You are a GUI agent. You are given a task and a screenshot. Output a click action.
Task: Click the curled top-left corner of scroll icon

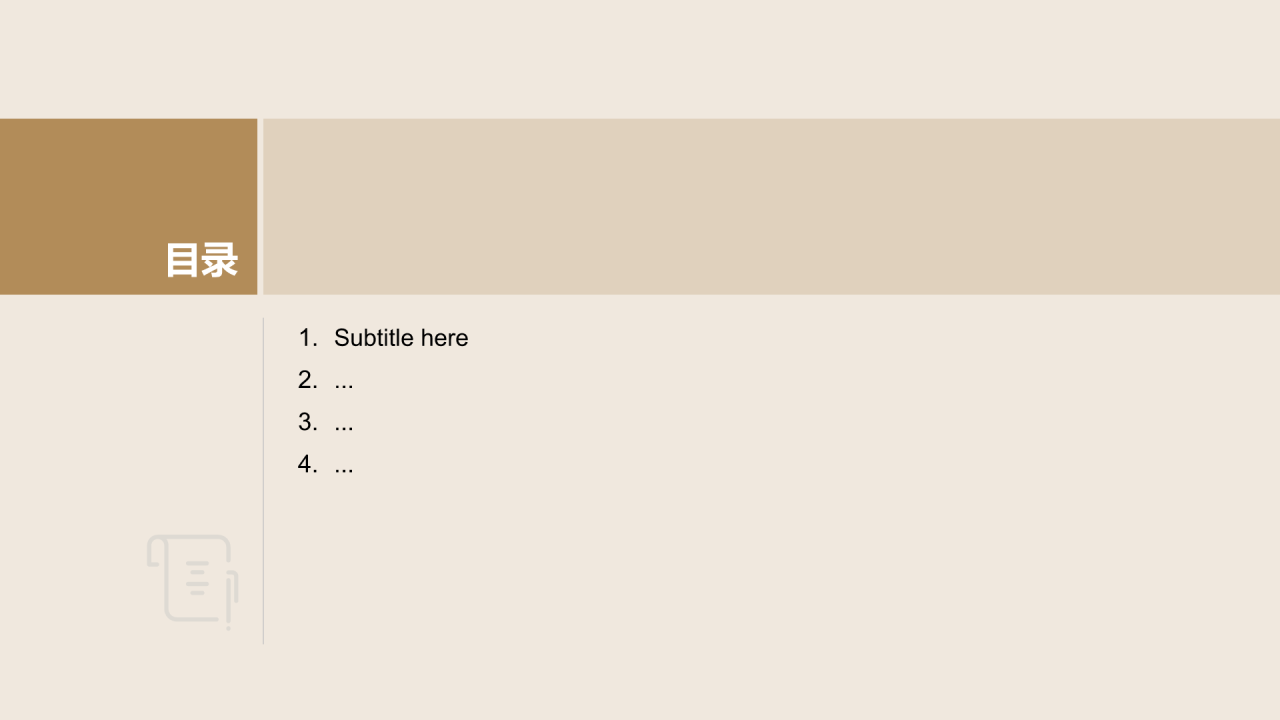click(x=155, y=551)
